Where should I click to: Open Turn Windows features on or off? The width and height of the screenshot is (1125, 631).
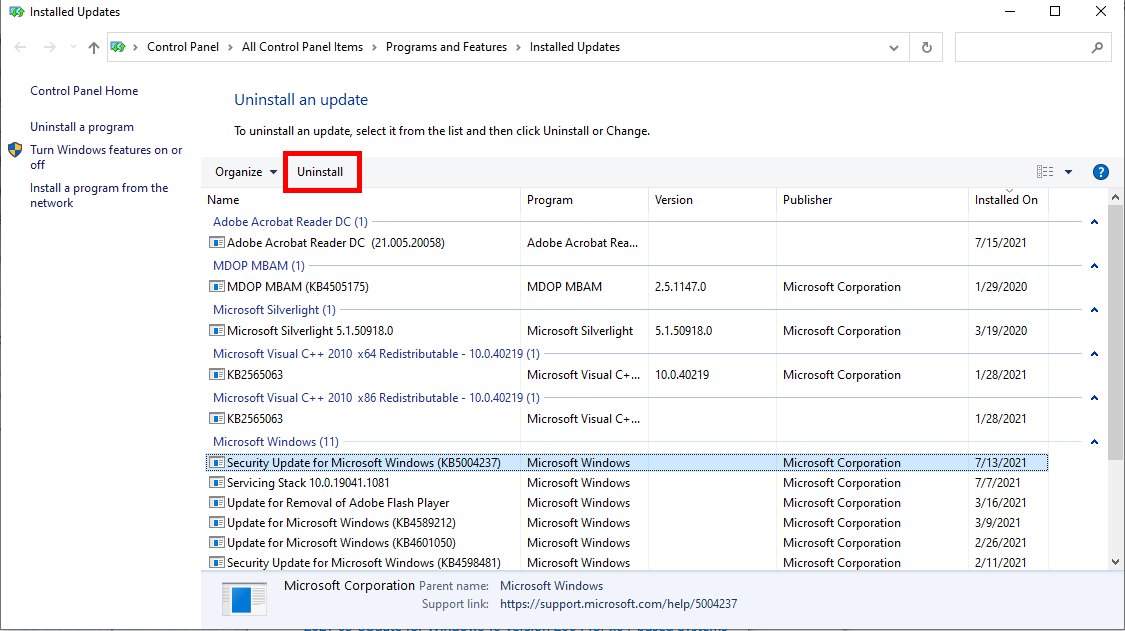[x=106, y=157]
